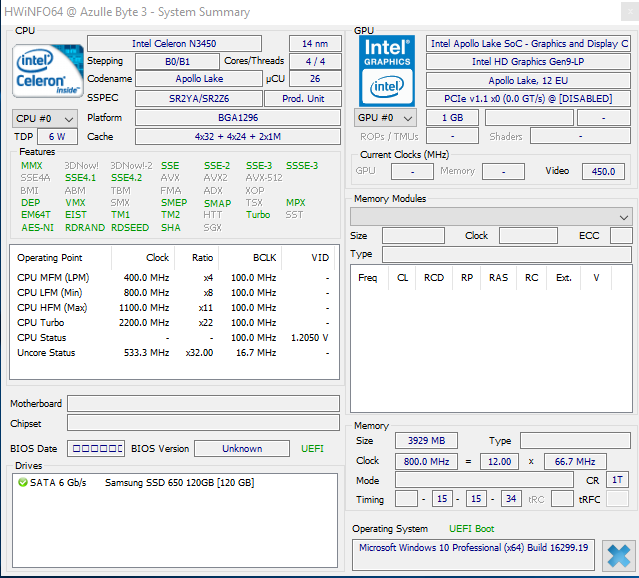Screen dimensions: 639x578
Task: Click the µCU value 26
Action: (x=315, y=79)
